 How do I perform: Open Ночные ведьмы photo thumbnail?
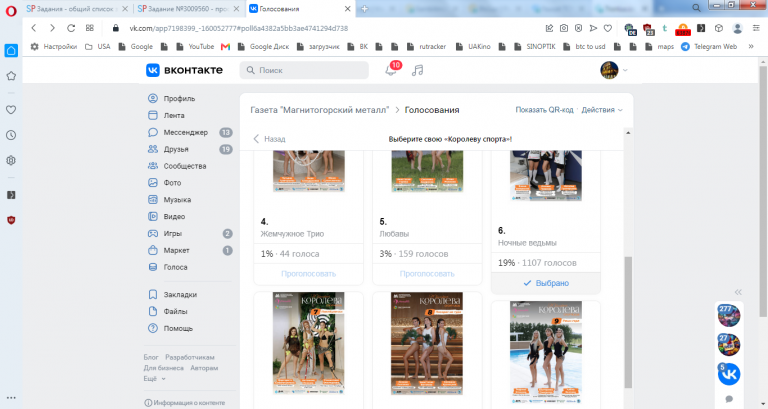pyautogui.click(x=546, y=175)
